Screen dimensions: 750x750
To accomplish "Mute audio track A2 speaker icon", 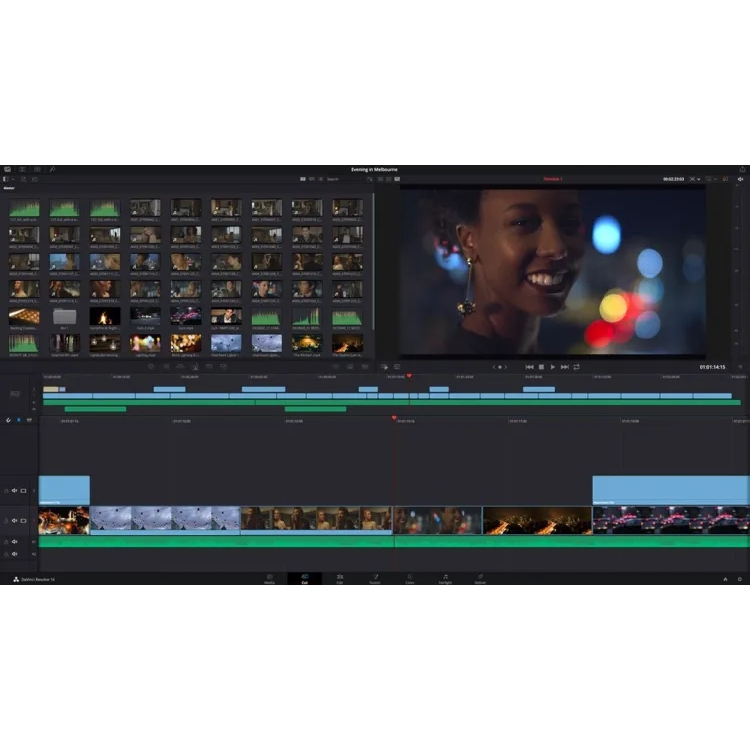I will click(14, 554).
